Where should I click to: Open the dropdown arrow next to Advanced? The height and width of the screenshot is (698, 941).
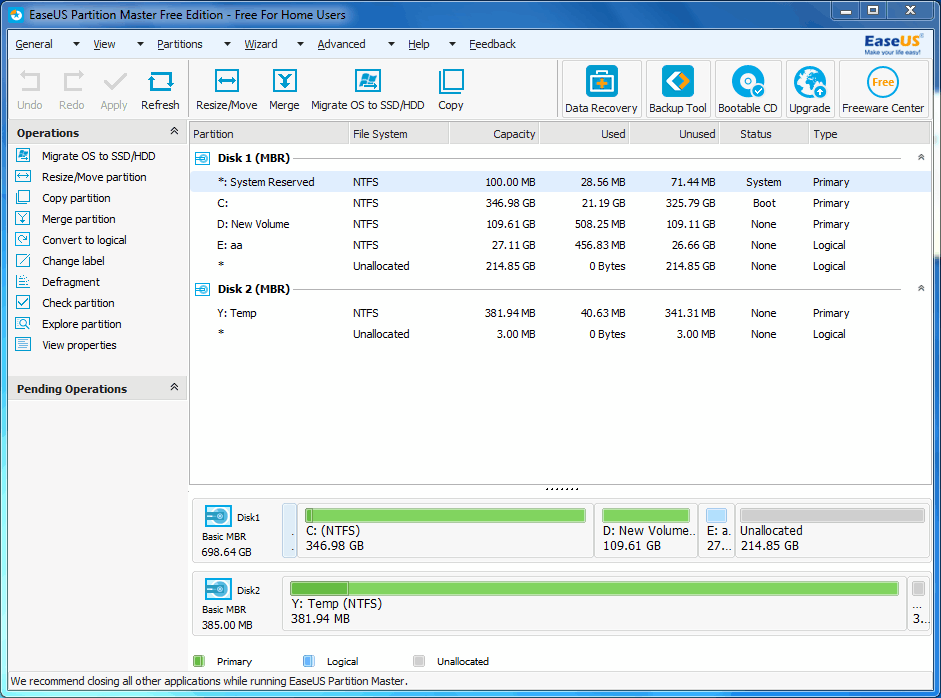391,44
